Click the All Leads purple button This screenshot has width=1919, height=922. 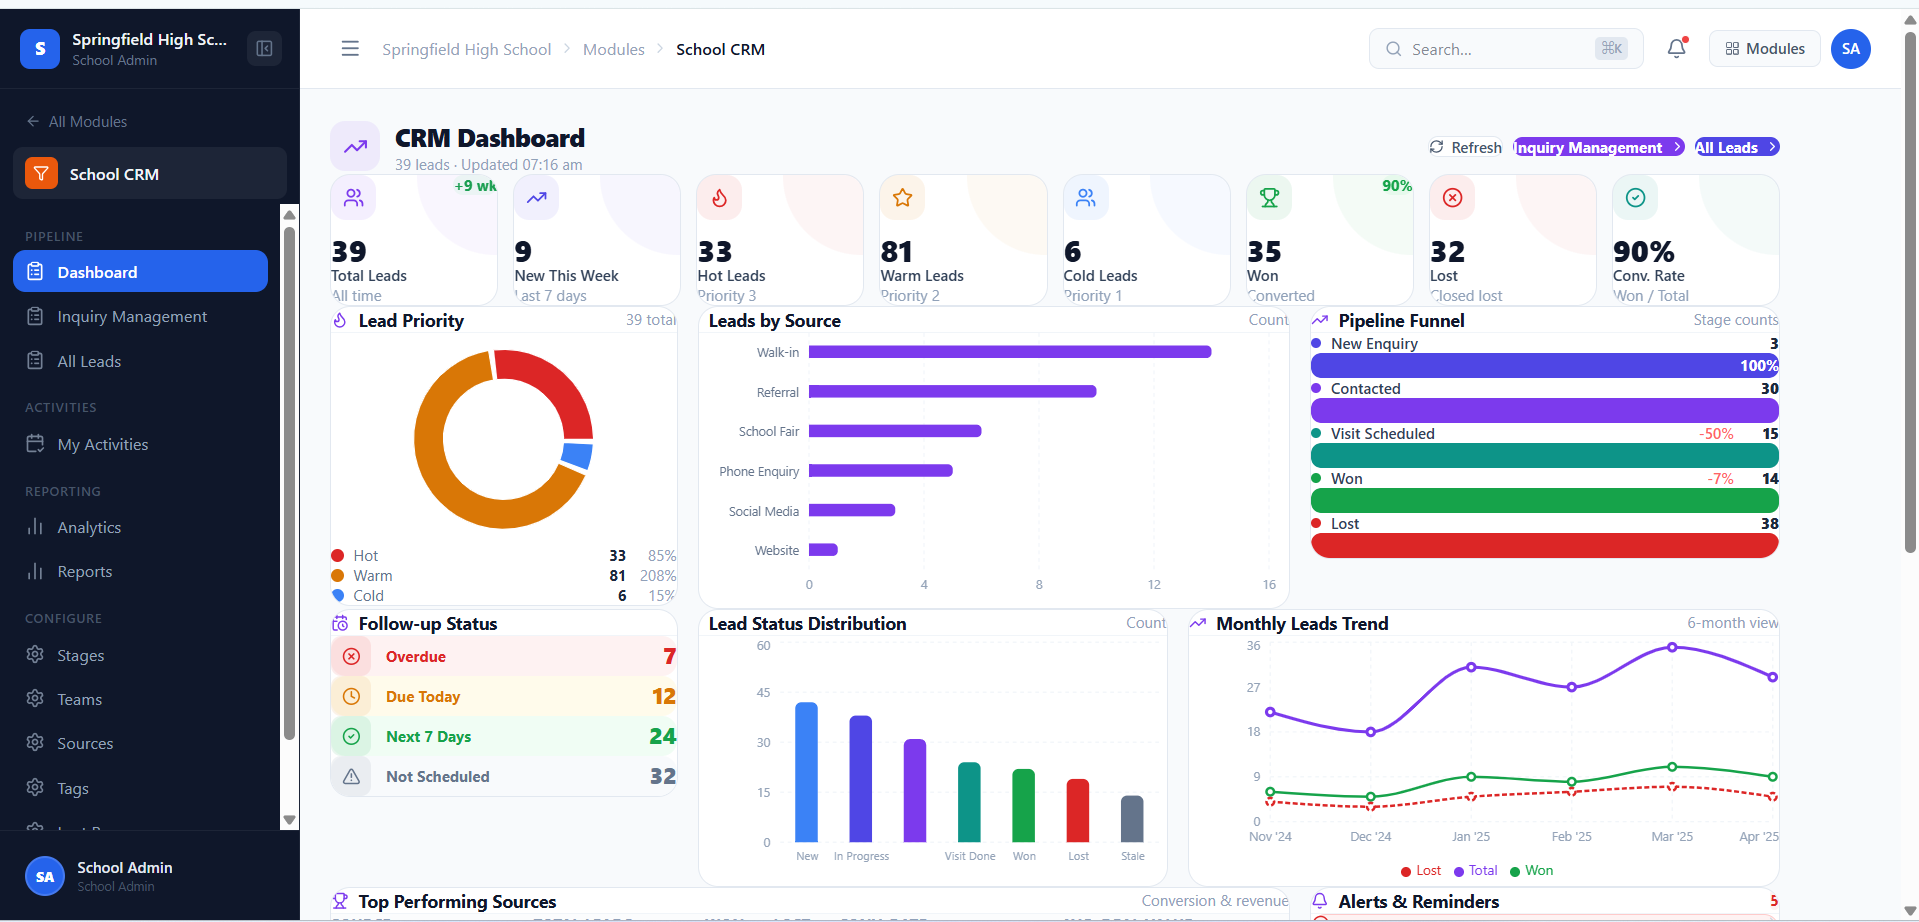(1737, 147)
